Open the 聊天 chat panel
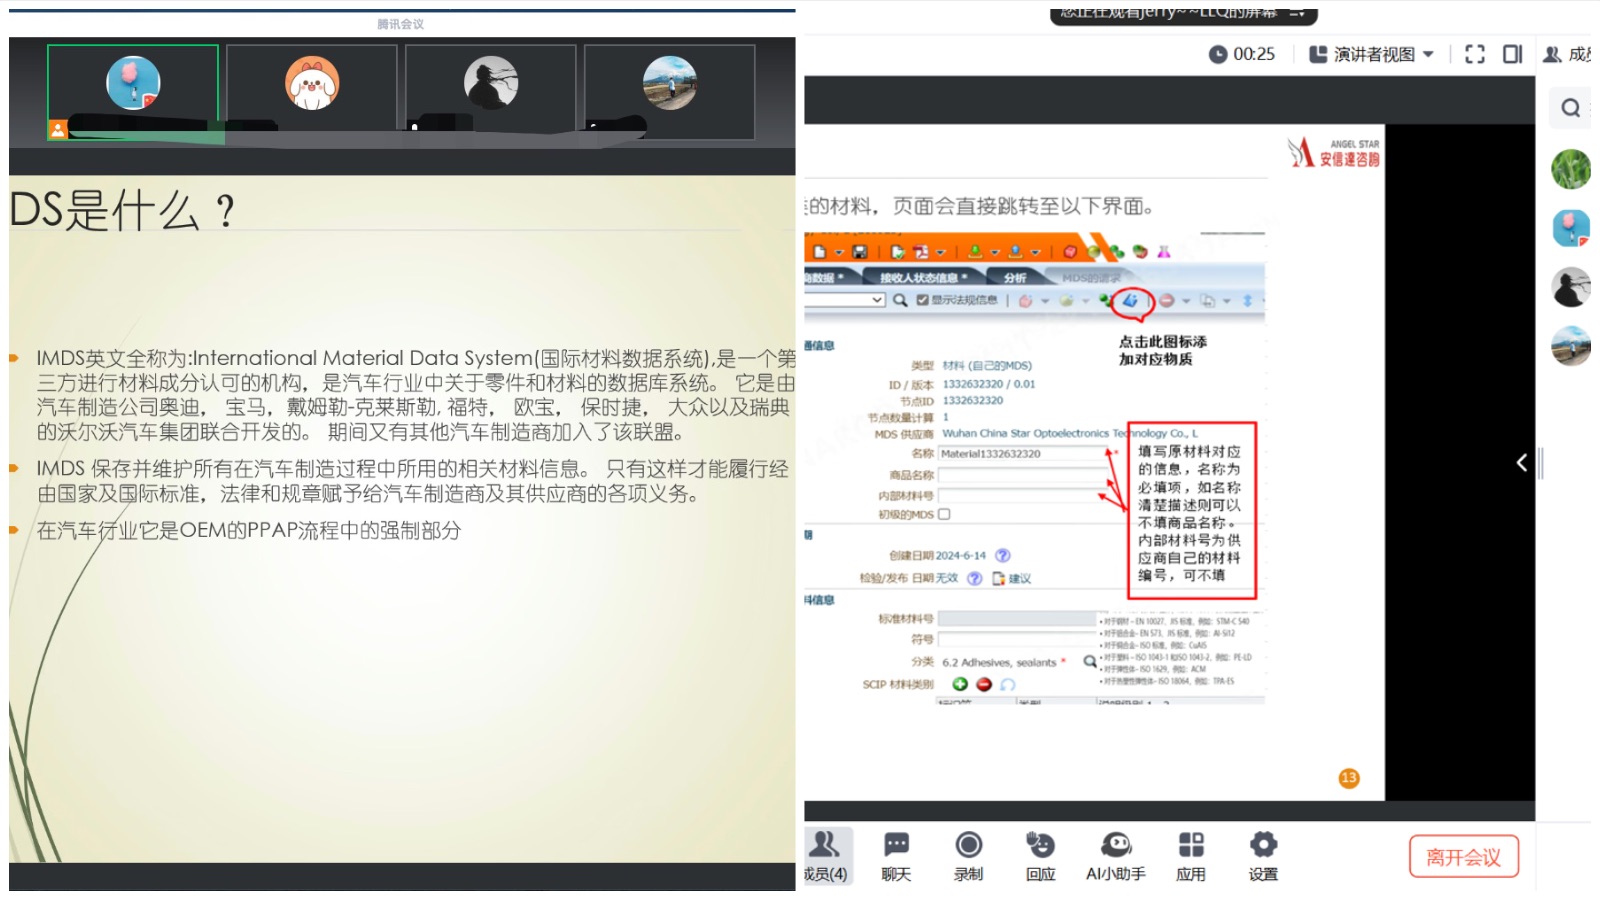Image resolution: width=1600 pixels, height=900 pixels. pos(896,856)
